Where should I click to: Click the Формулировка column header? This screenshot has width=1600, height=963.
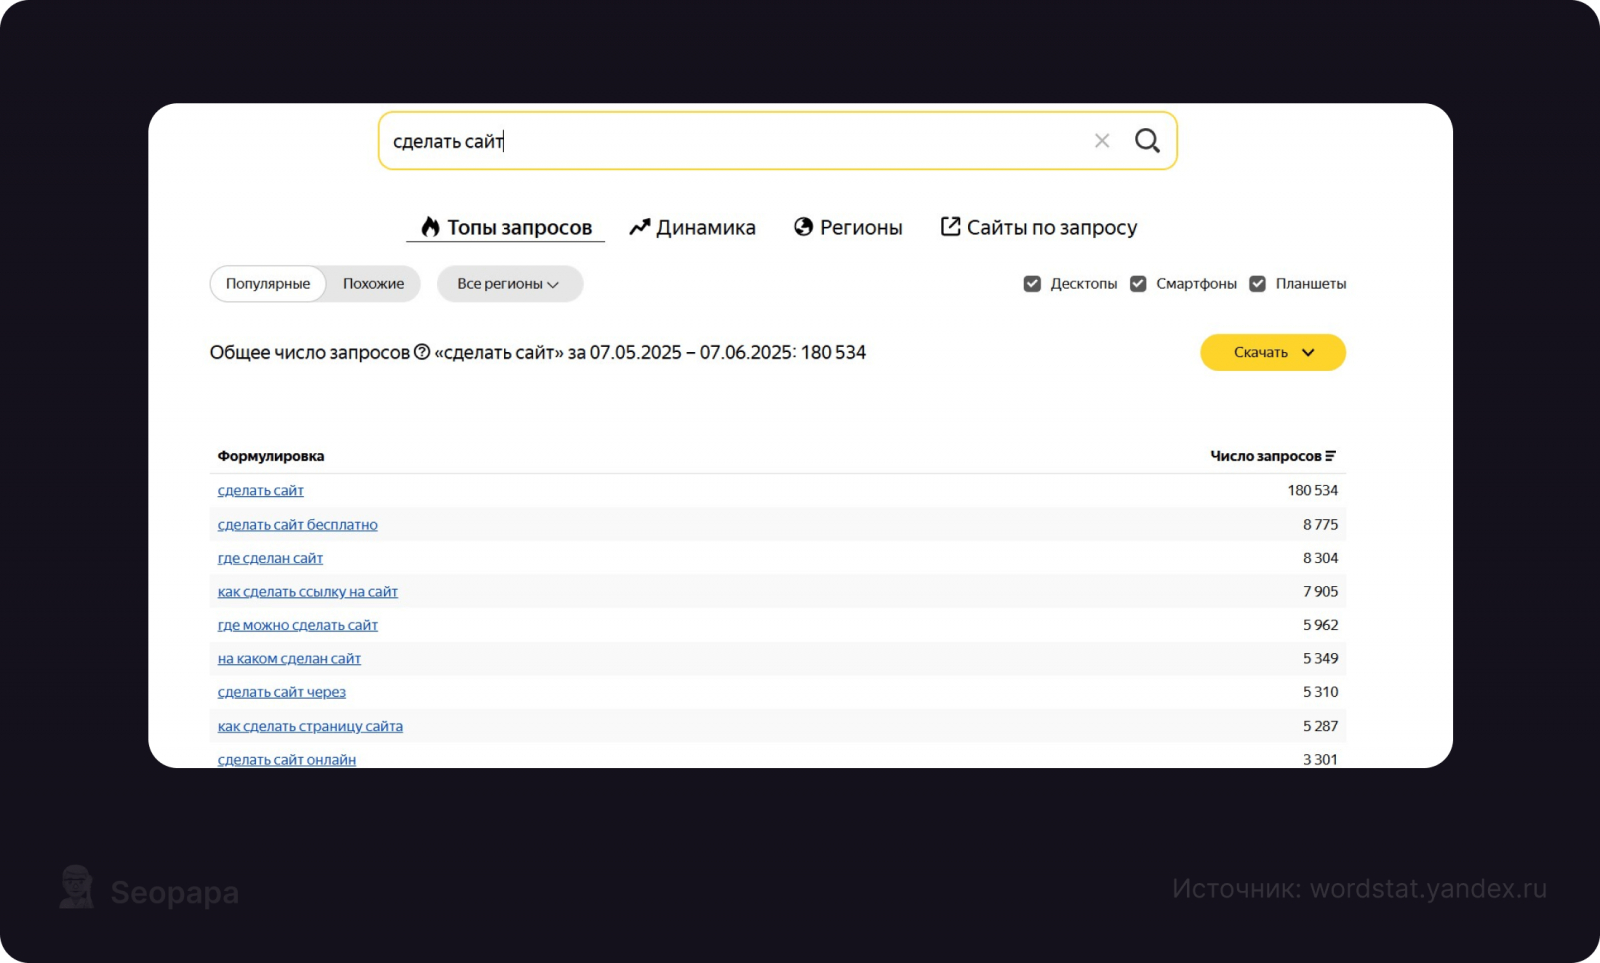[x=271, y=456]
